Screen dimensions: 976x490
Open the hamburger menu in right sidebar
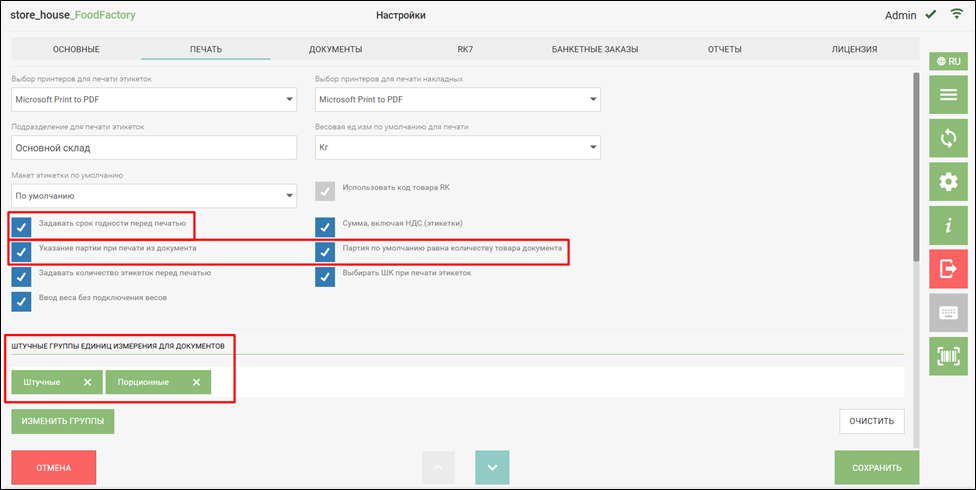pyautogui.click(x=947, y=95)
